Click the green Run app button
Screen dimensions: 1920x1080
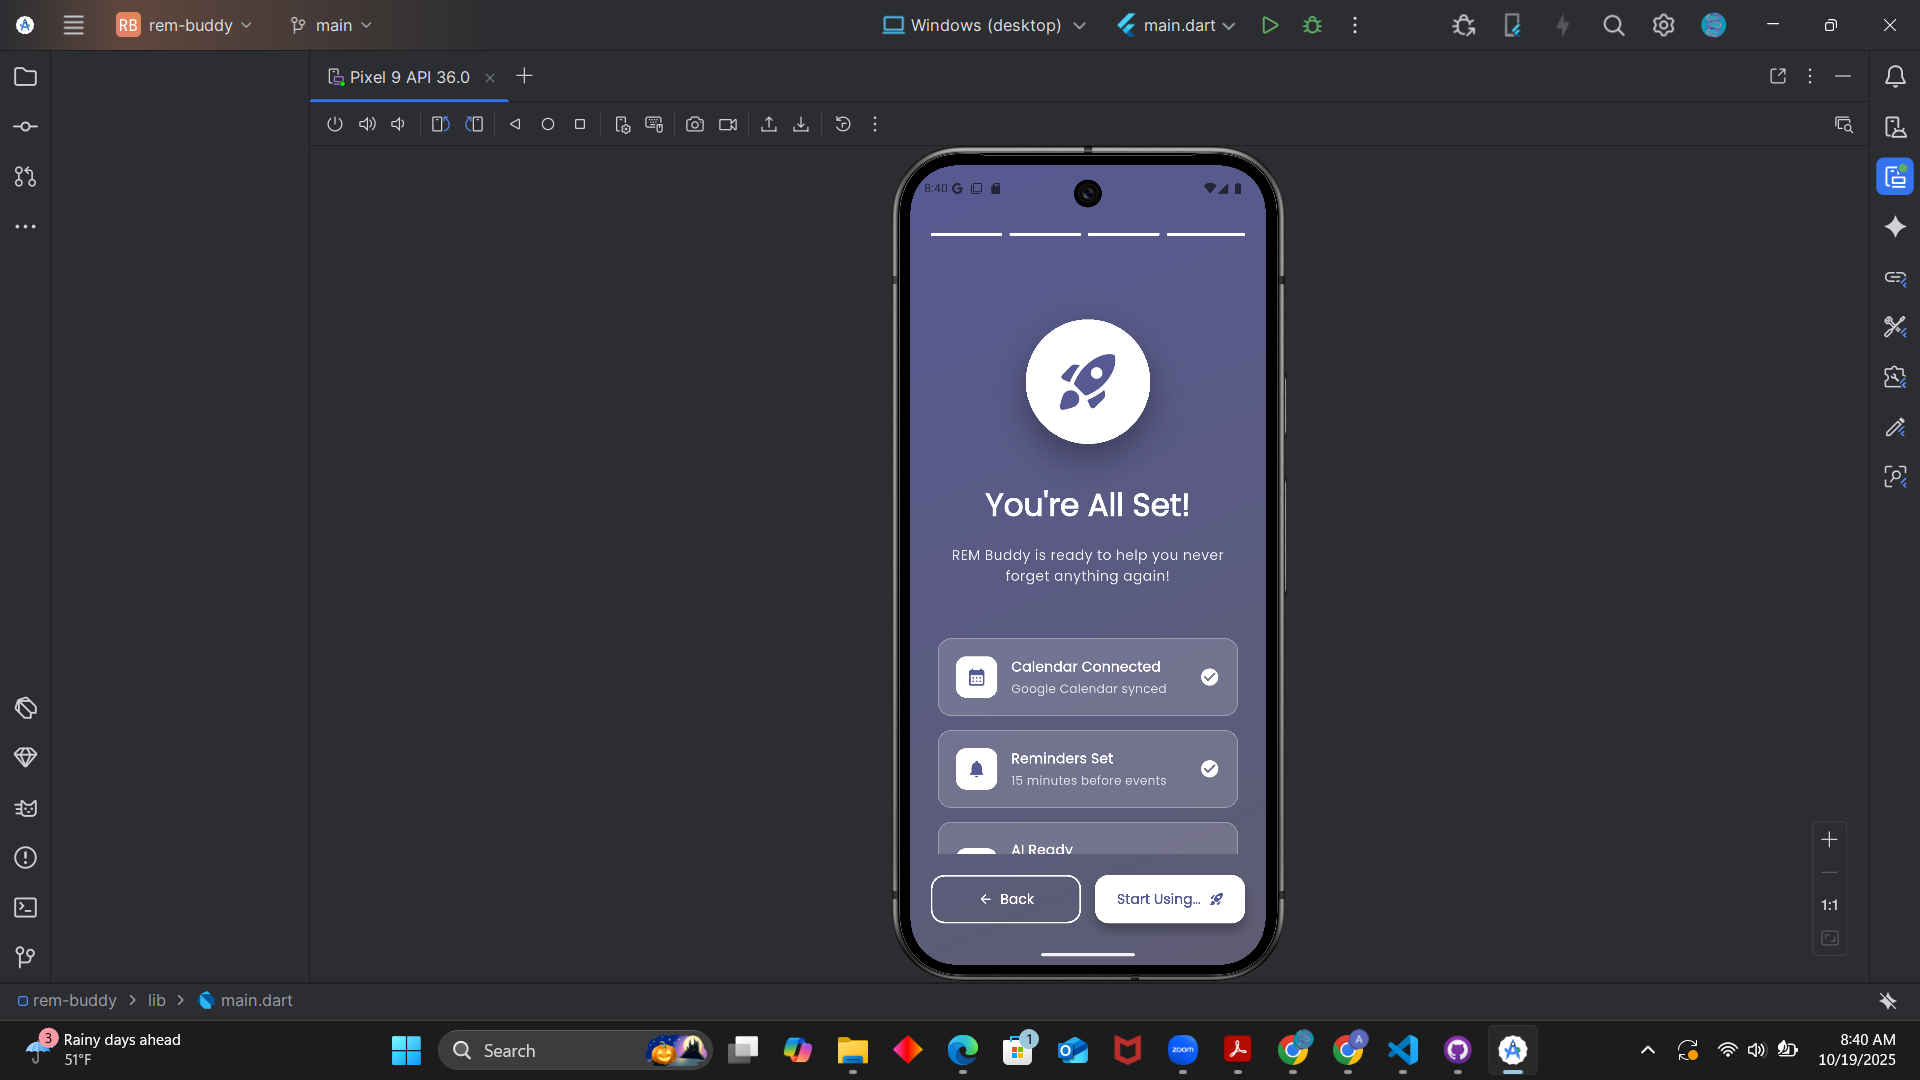click(1270, 25)
